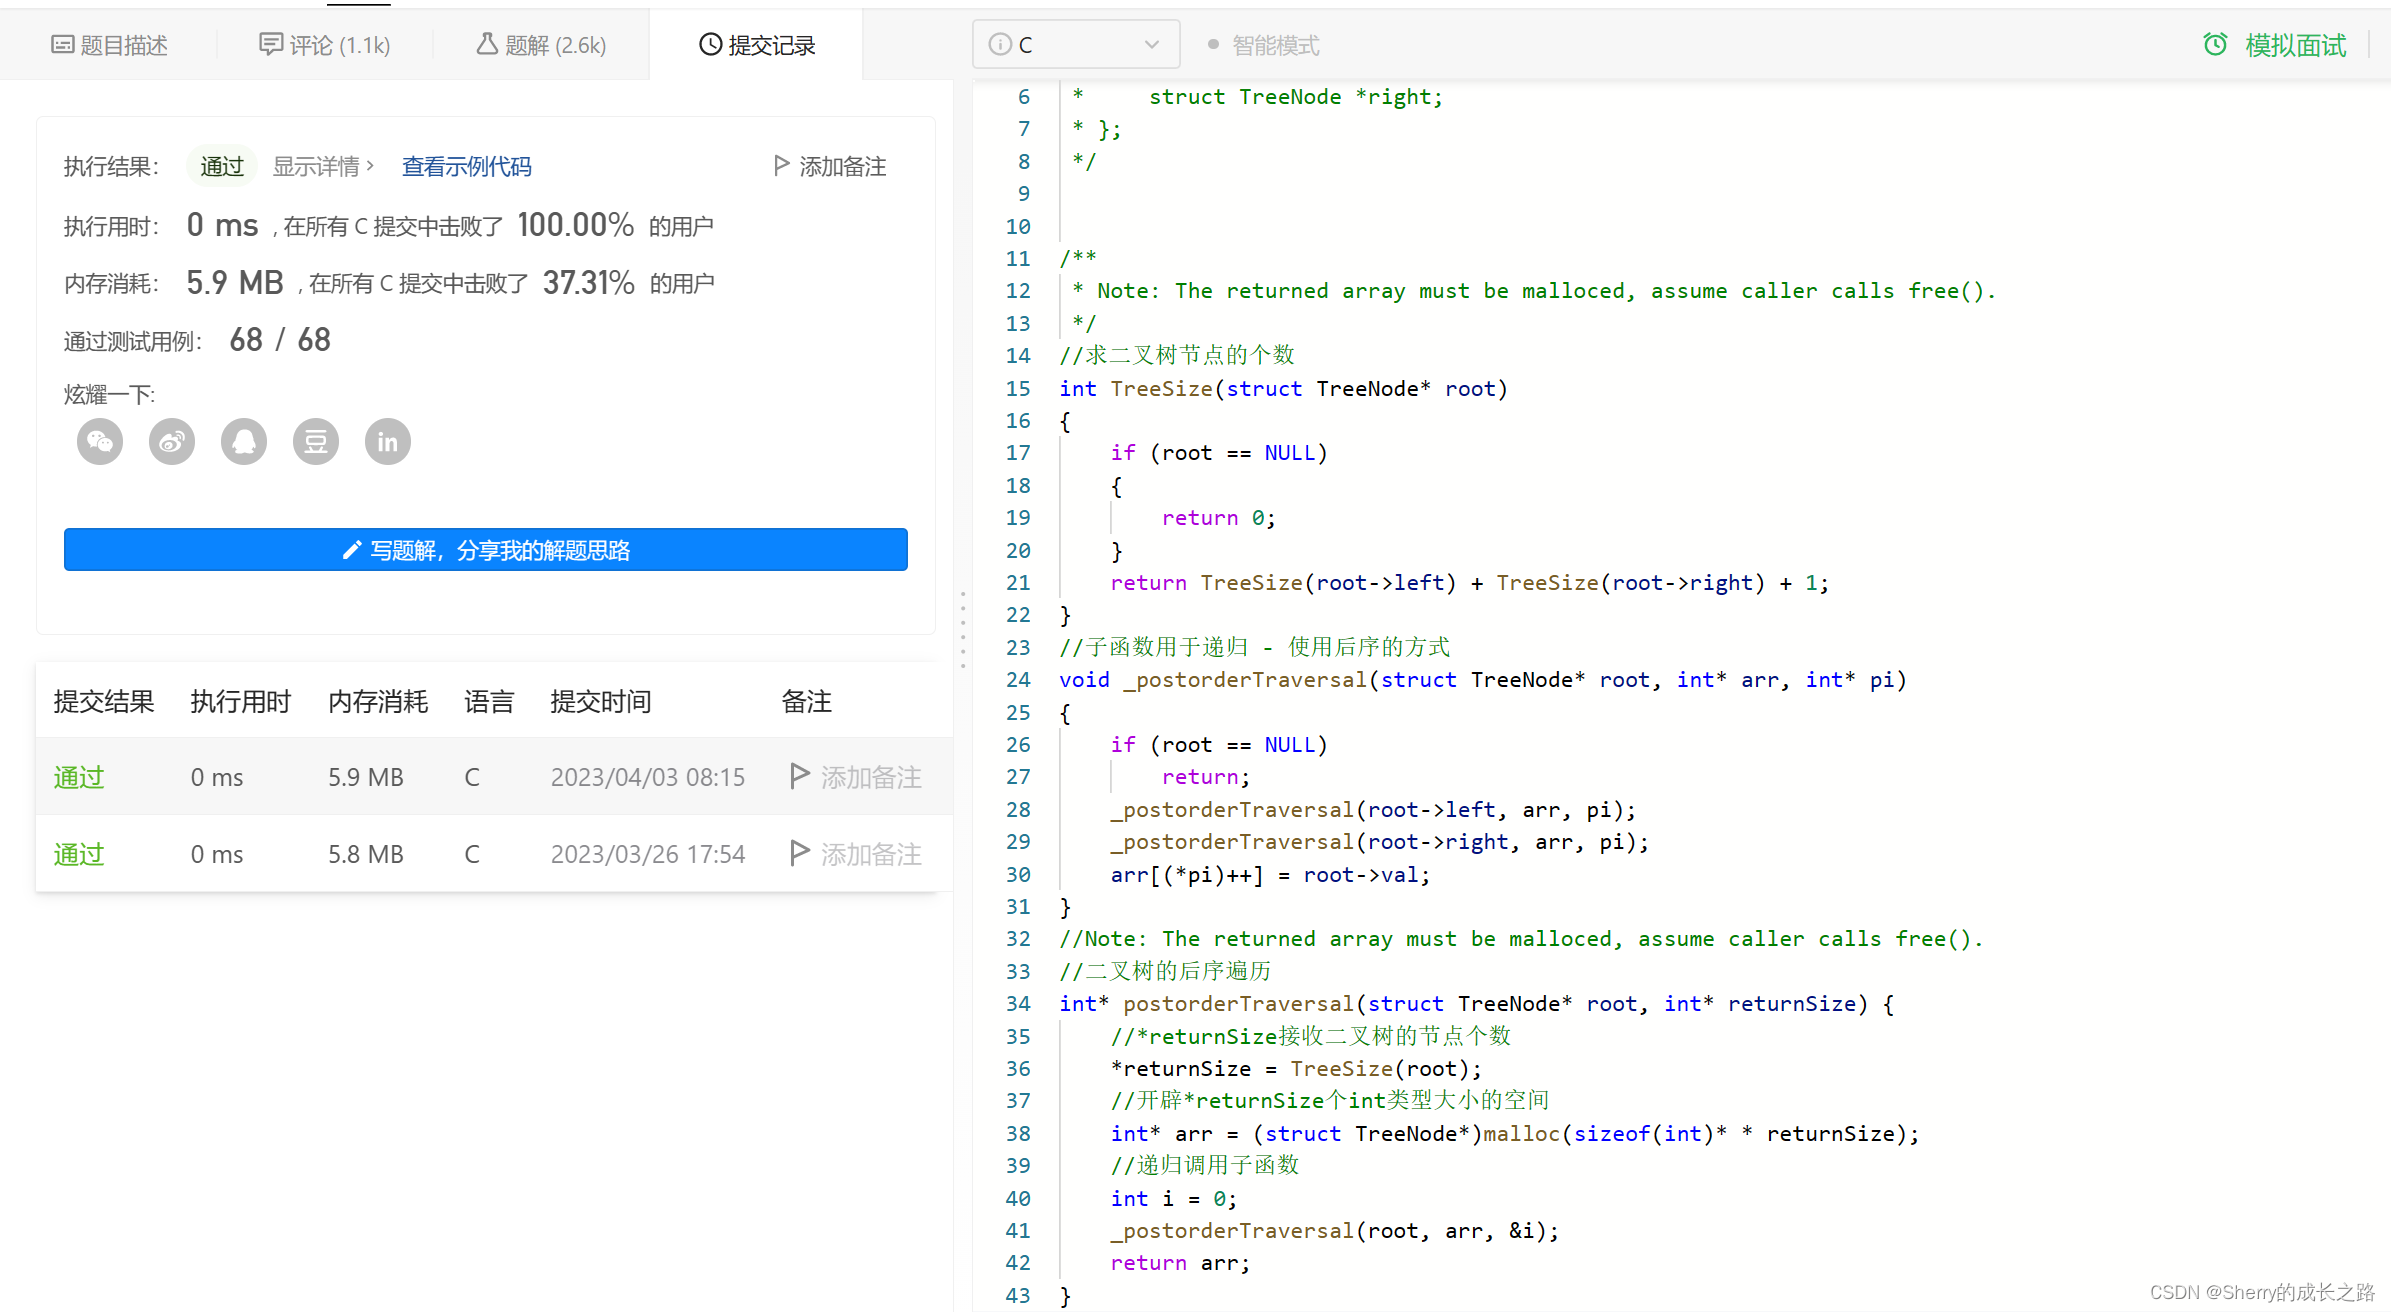This screenshot has height=1312, width=2391.
Task: Click the flag icon beside 添加备注 at top
Action: (x=782, y=166)
